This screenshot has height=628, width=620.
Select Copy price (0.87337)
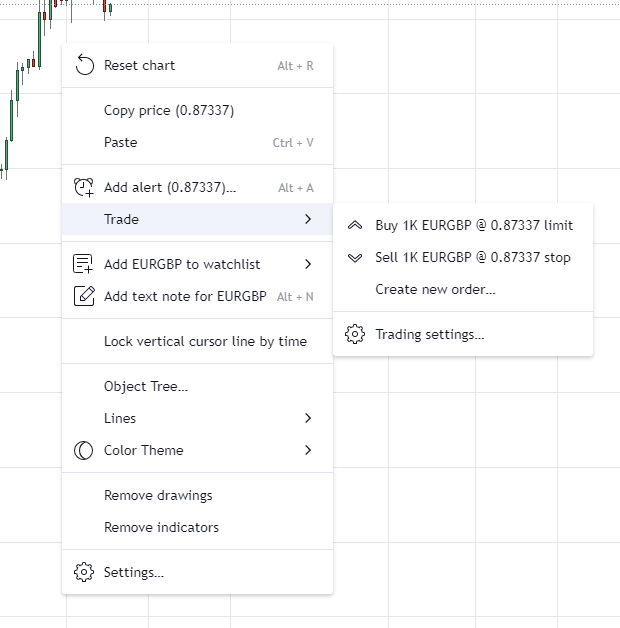pos(169,110)
